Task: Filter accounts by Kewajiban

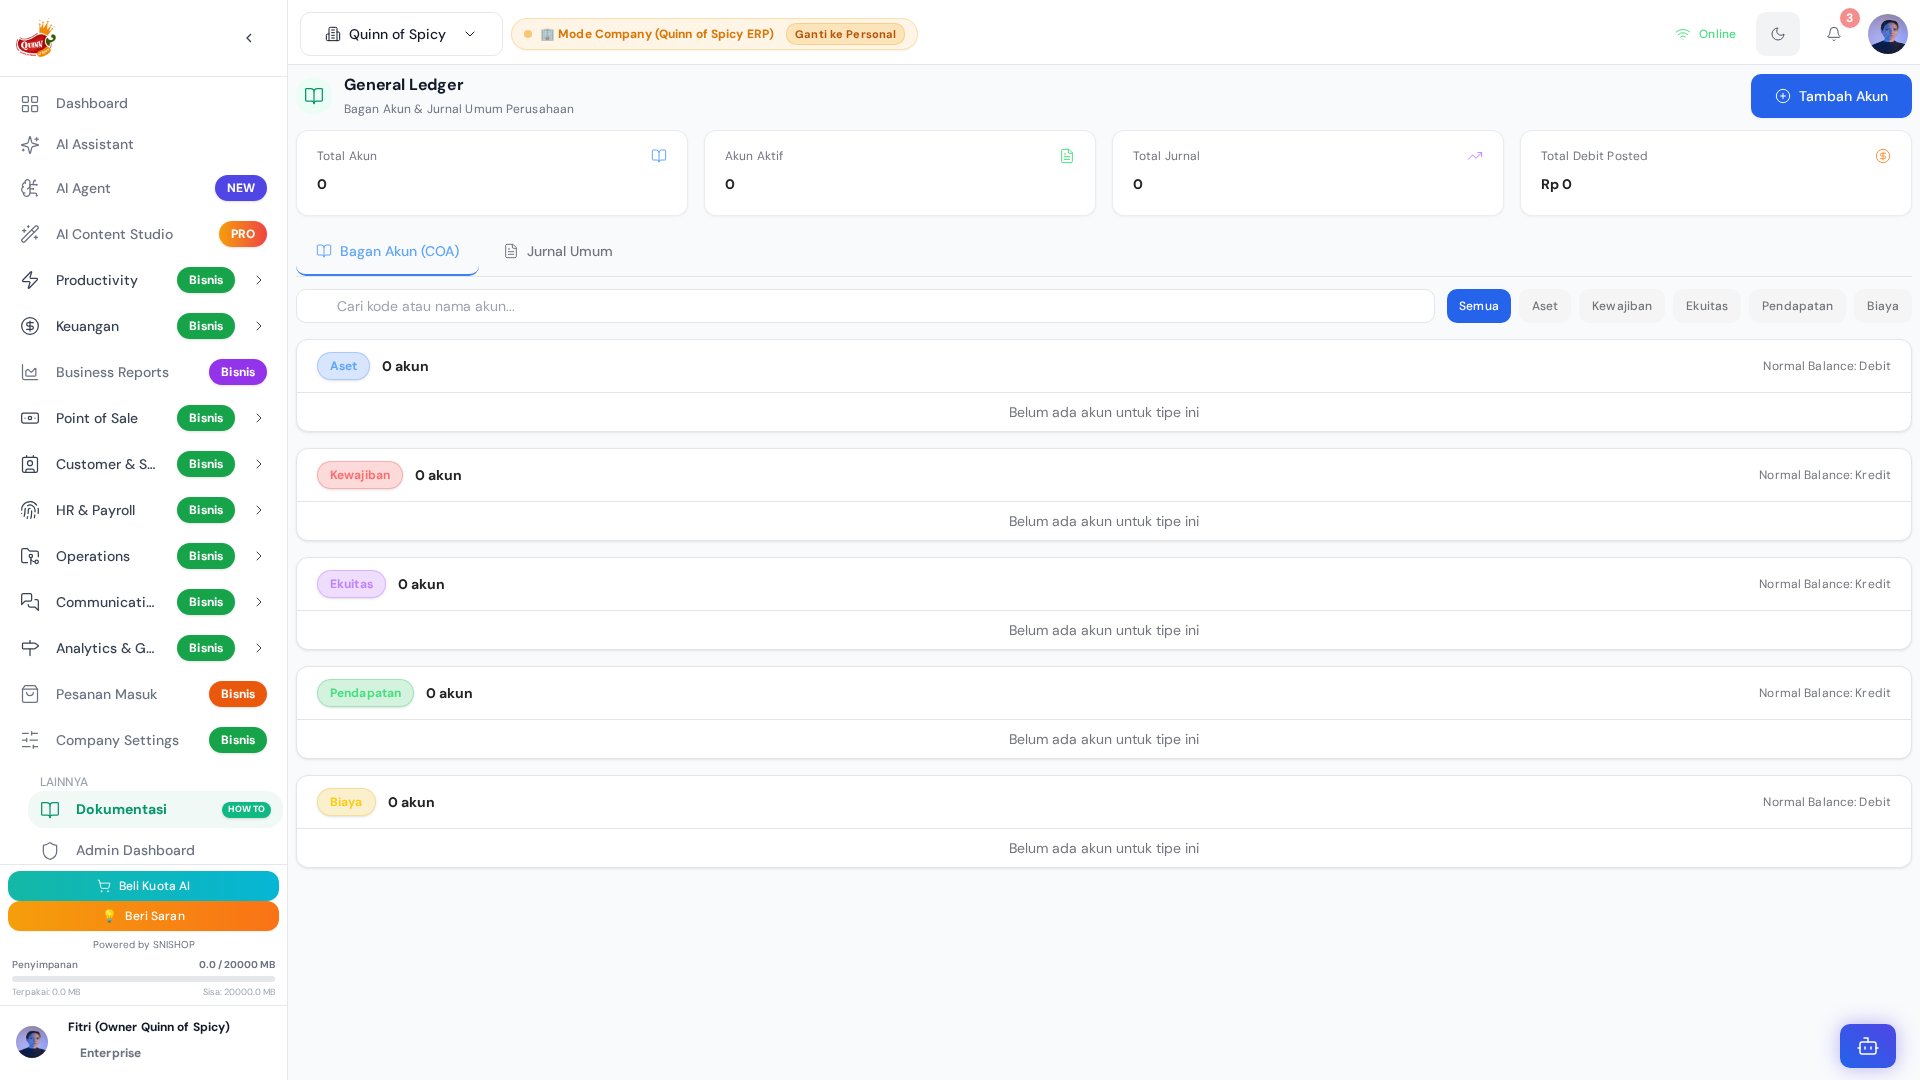Action: (1622, 306)
